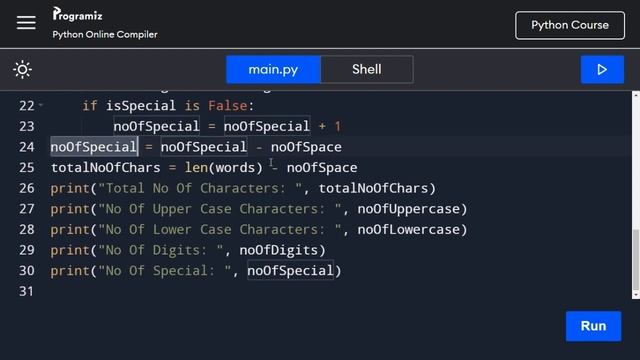This screenshot has height=360, width=640.
Task: Click the Python Online Compiler title
Action: 105,34
